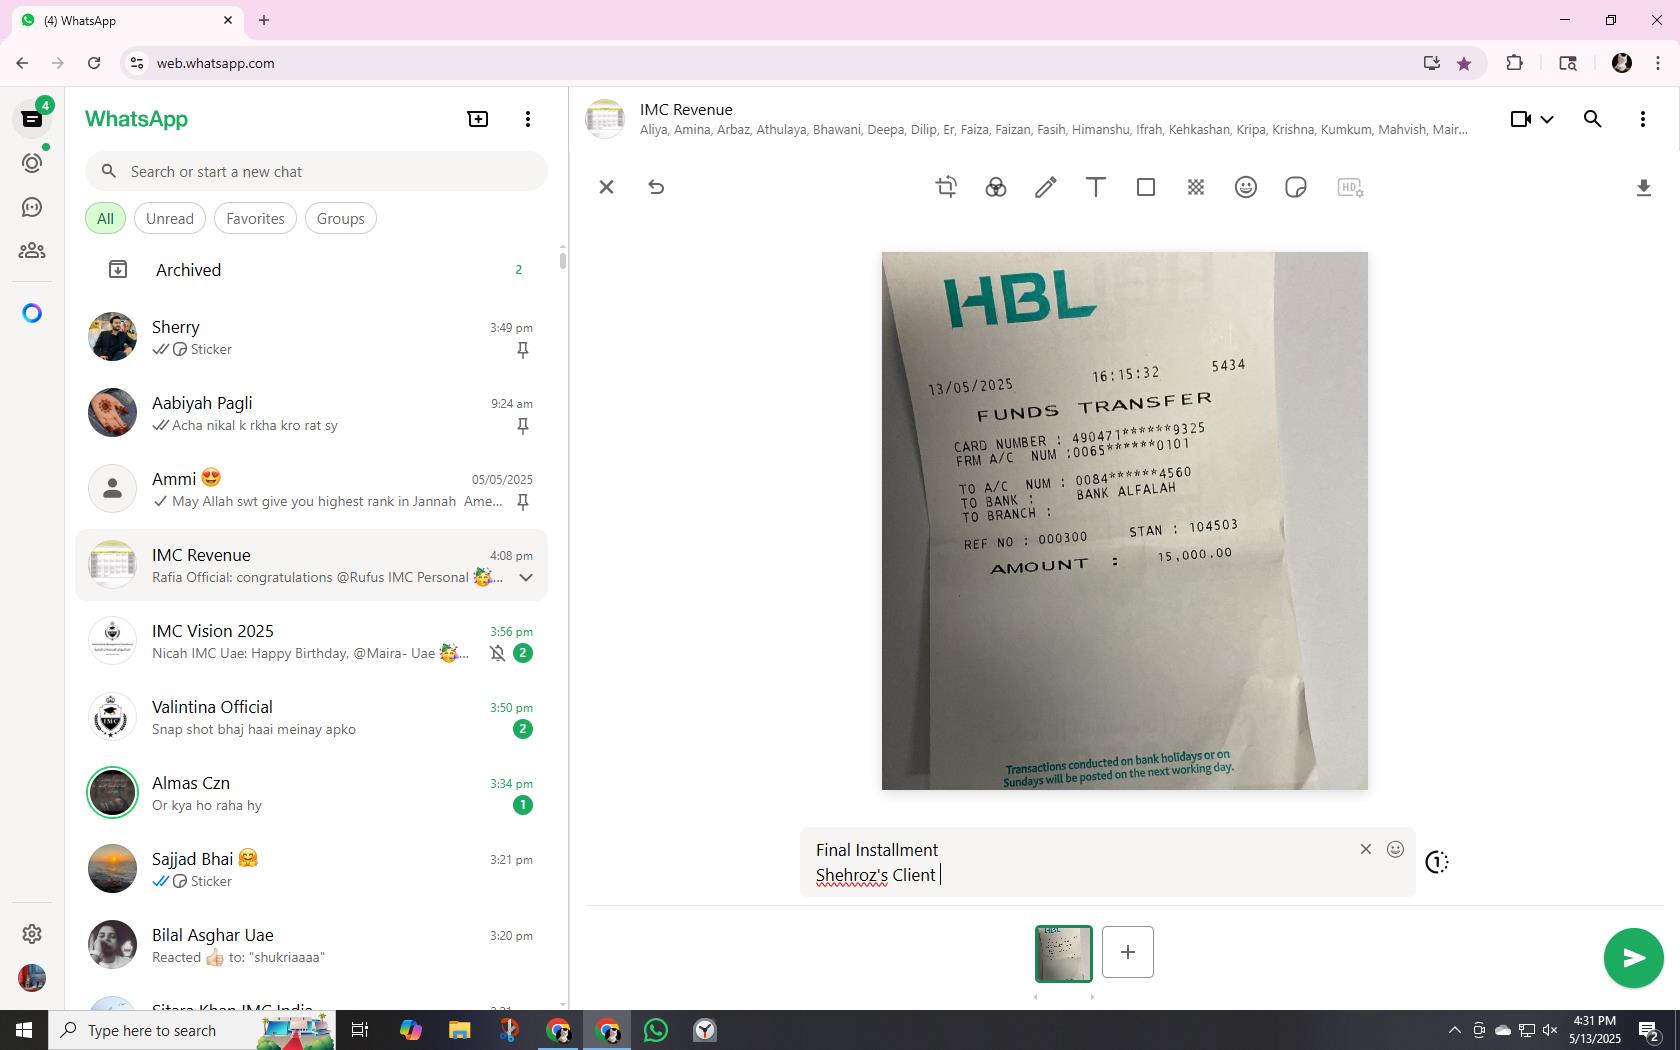Select the blur pixelate tool

pos(1196,187)
